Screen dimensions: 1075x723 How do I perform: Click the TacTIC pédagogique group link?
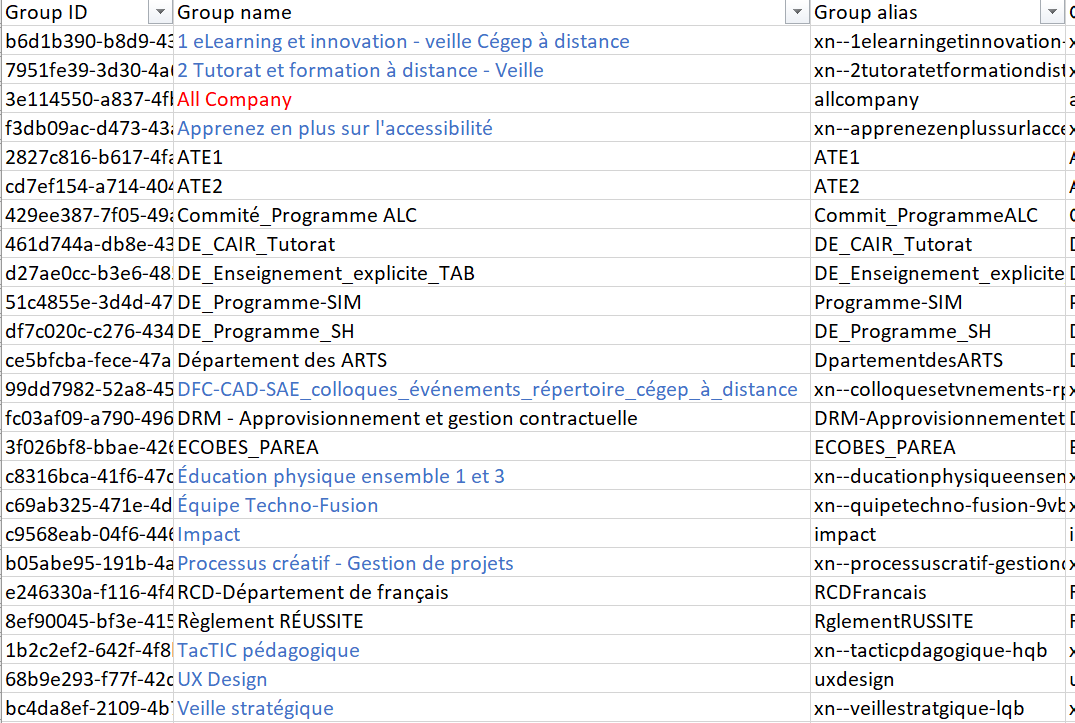point(268,650)
